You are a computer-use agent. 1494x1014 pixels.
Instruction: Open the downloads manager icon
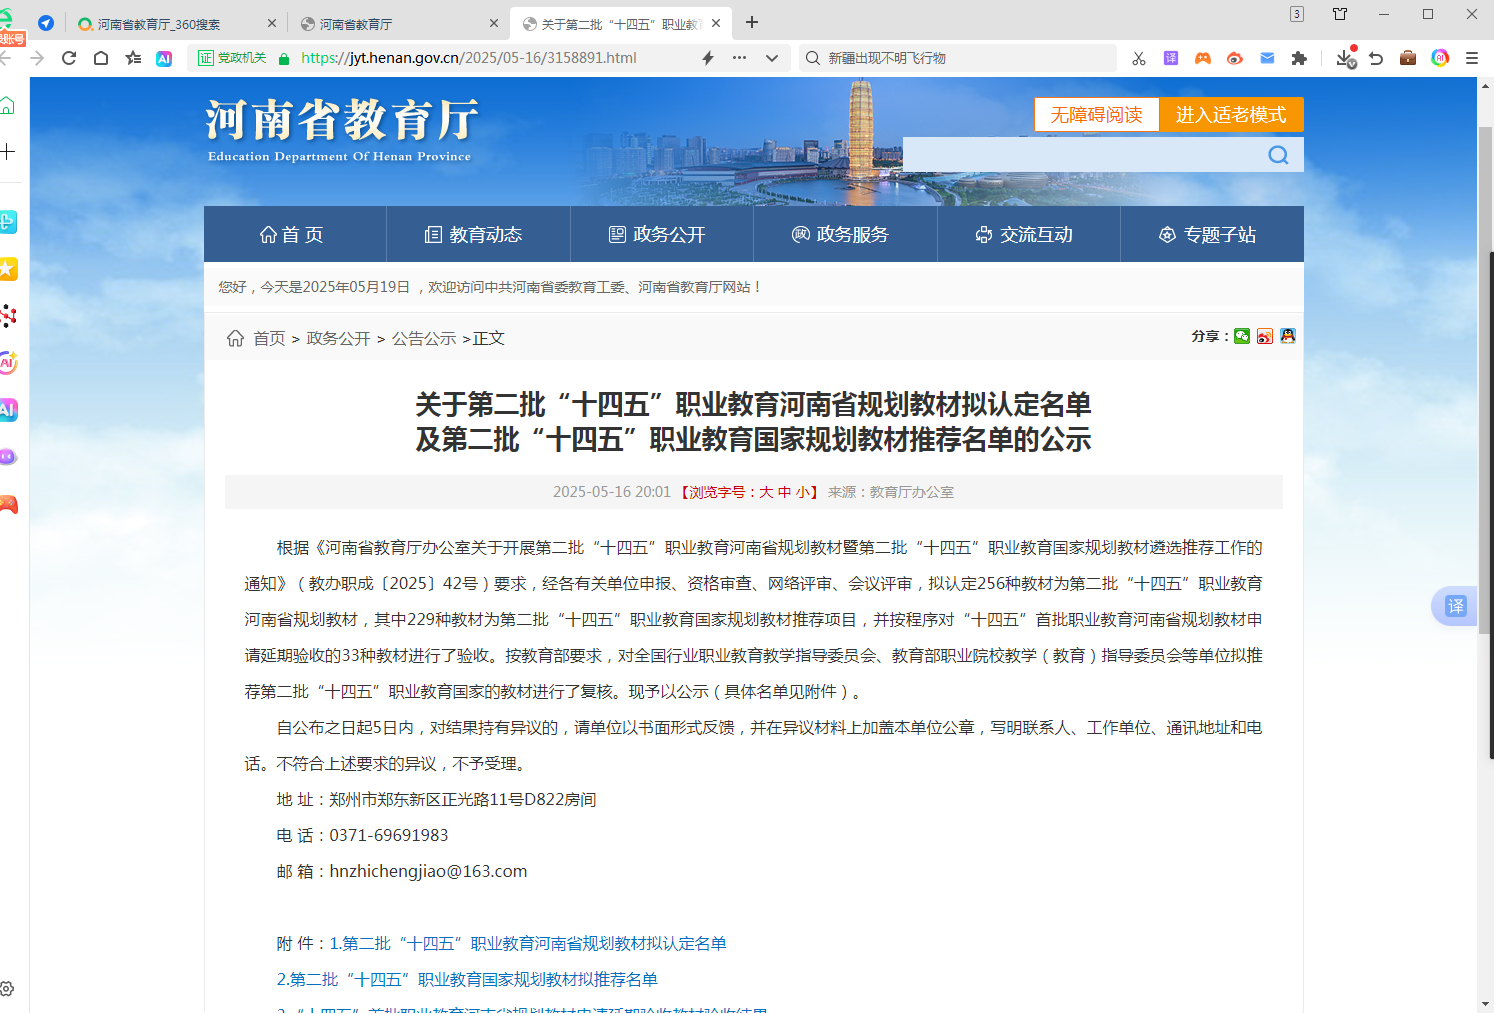[1345, 58]
